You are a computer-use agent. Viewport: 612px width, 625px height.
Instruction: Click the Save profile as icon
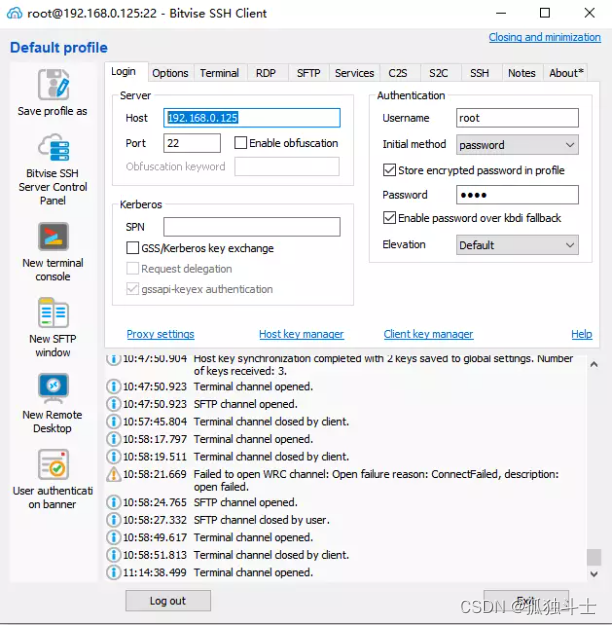(x=53, y=85)
